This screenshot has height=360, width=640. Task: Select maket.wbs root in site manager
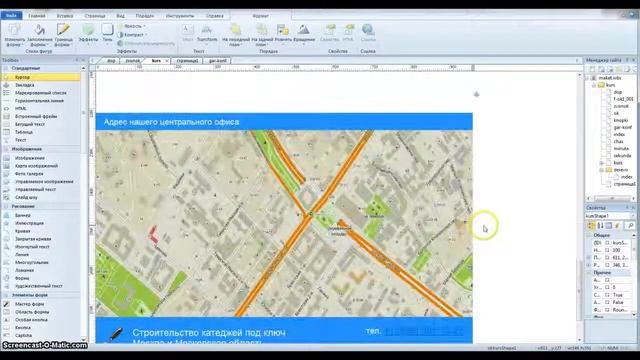[x=610, y=78]
